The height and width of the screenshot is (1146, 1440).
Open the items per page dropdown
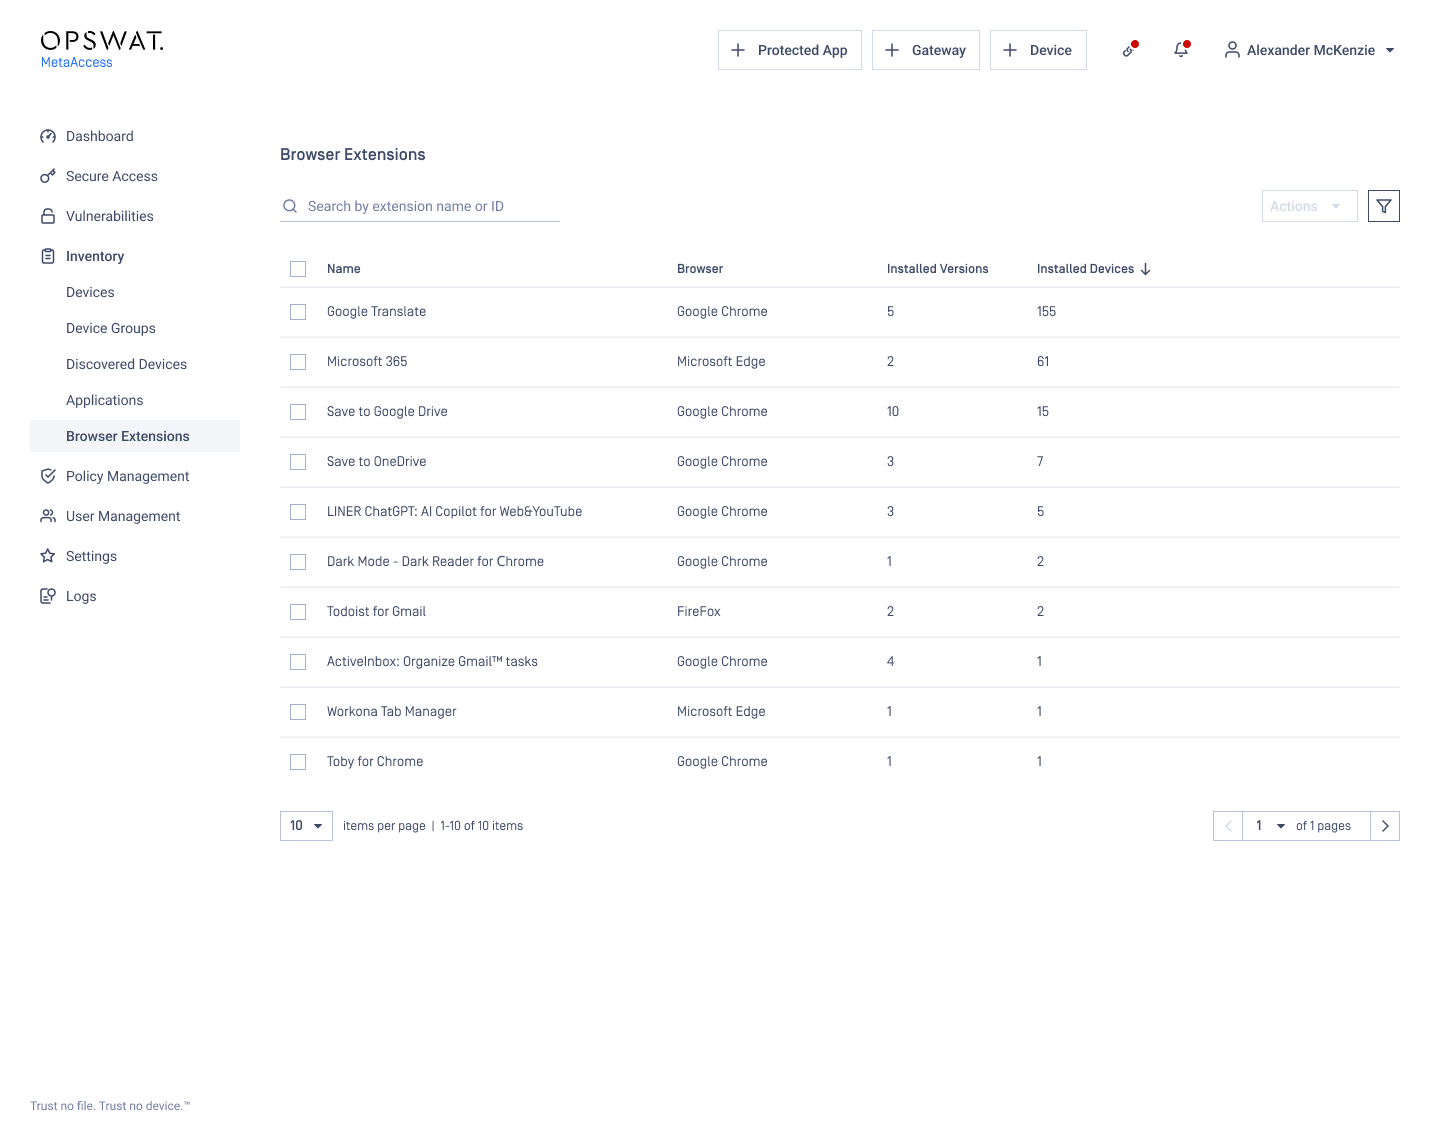306,826
